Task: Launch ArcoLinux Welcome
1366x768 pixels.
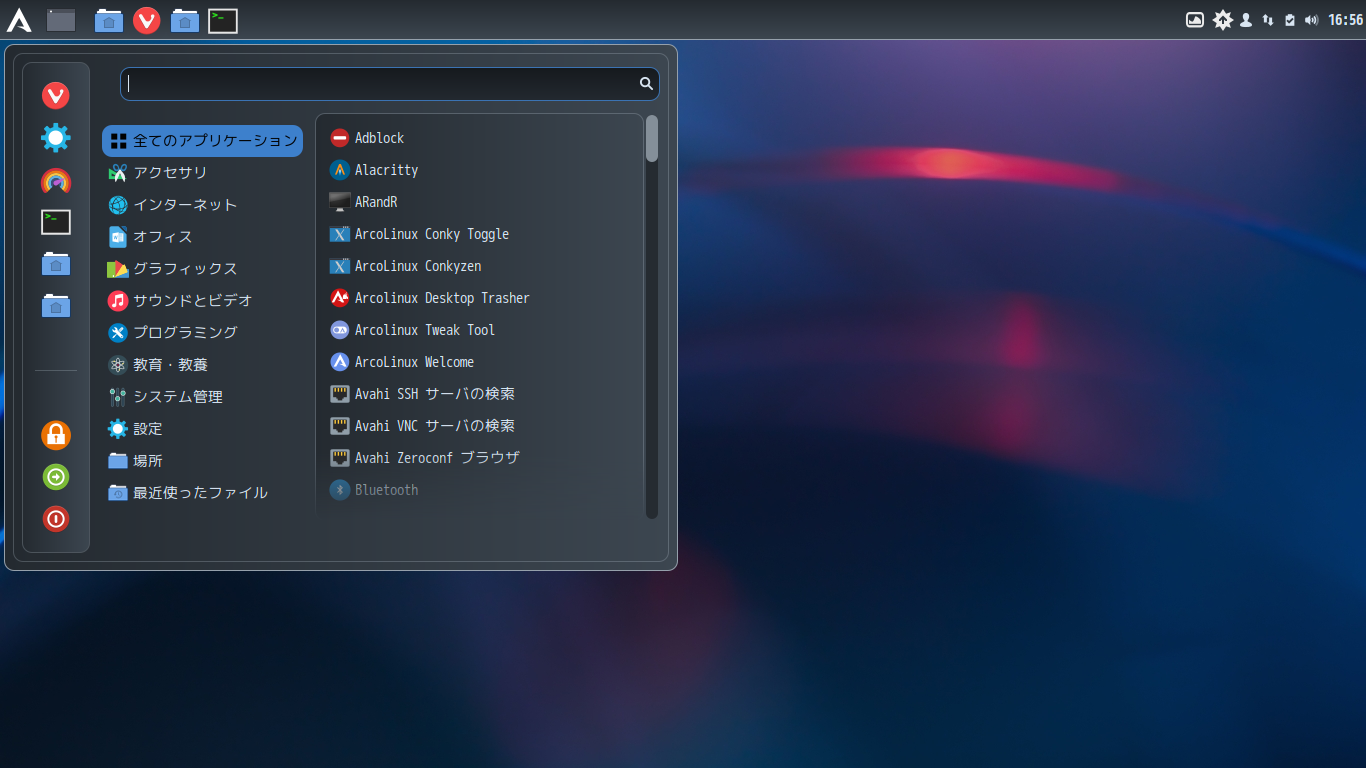Action: [479, 362]
